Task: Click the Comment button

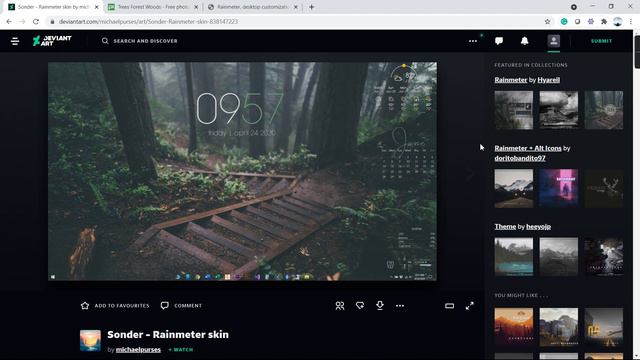Action: click(181, 305)
